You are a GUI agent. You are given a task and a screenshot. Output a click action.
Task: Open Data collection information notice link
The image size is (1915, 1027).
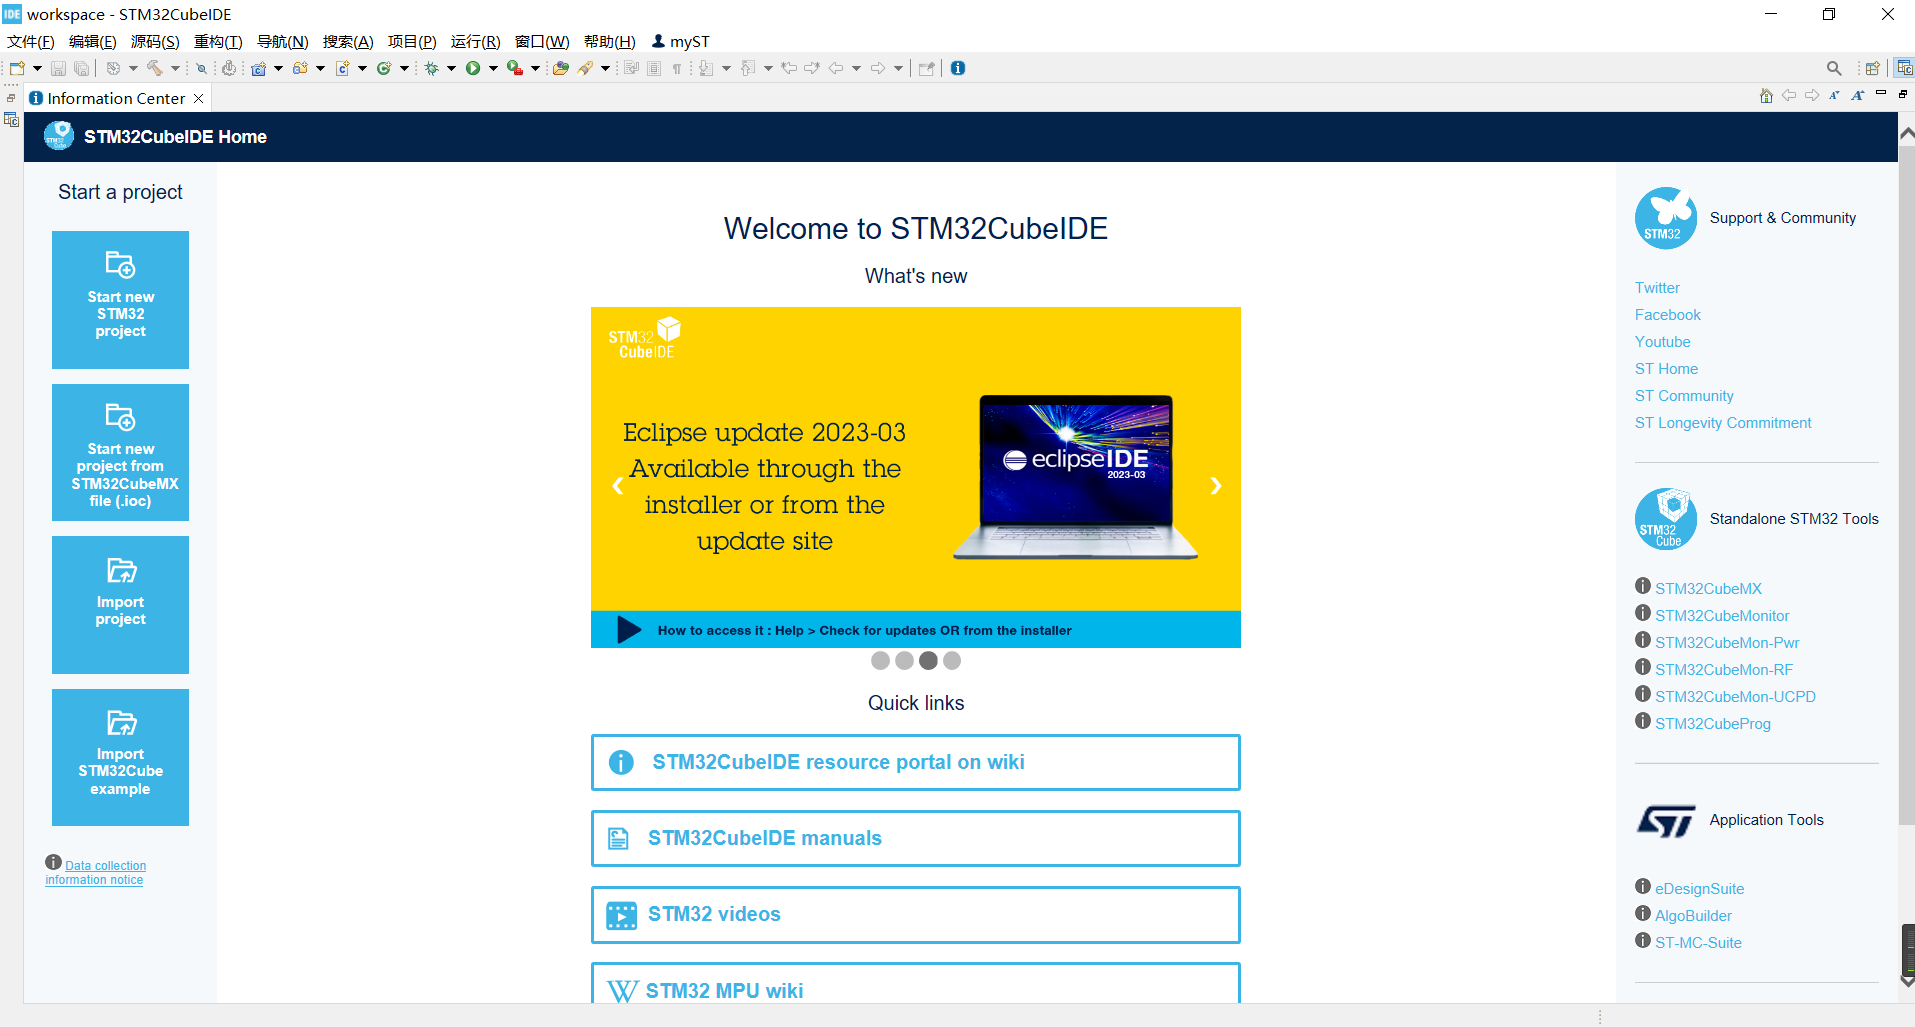pyautogui.click(x=96, y=872)
